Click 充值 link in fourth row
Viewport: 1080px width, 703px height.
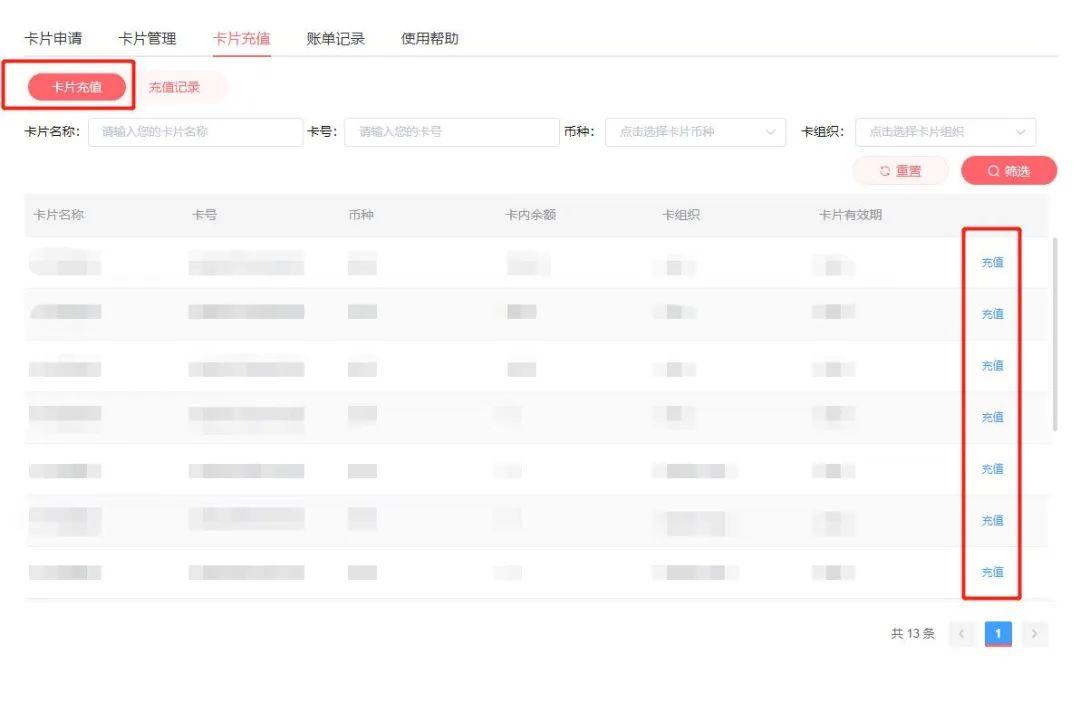pyautogui.click(x=992, y=417)
